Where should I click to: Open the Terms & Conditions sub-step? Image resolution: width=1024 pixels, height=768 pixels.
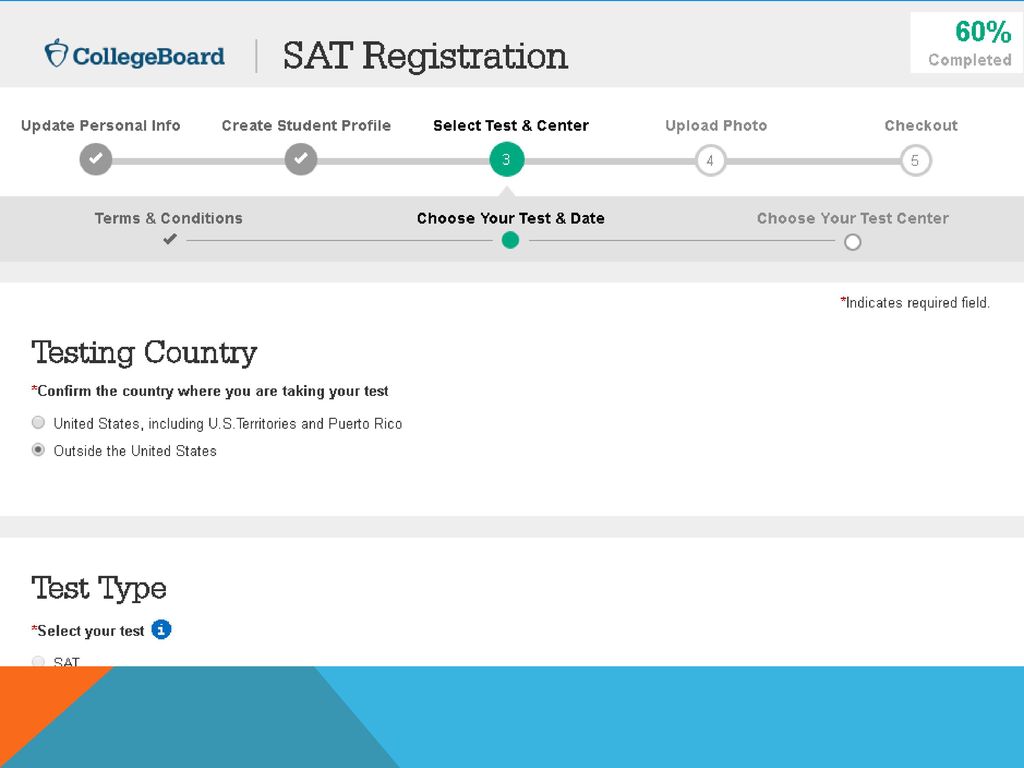point(168,218)
